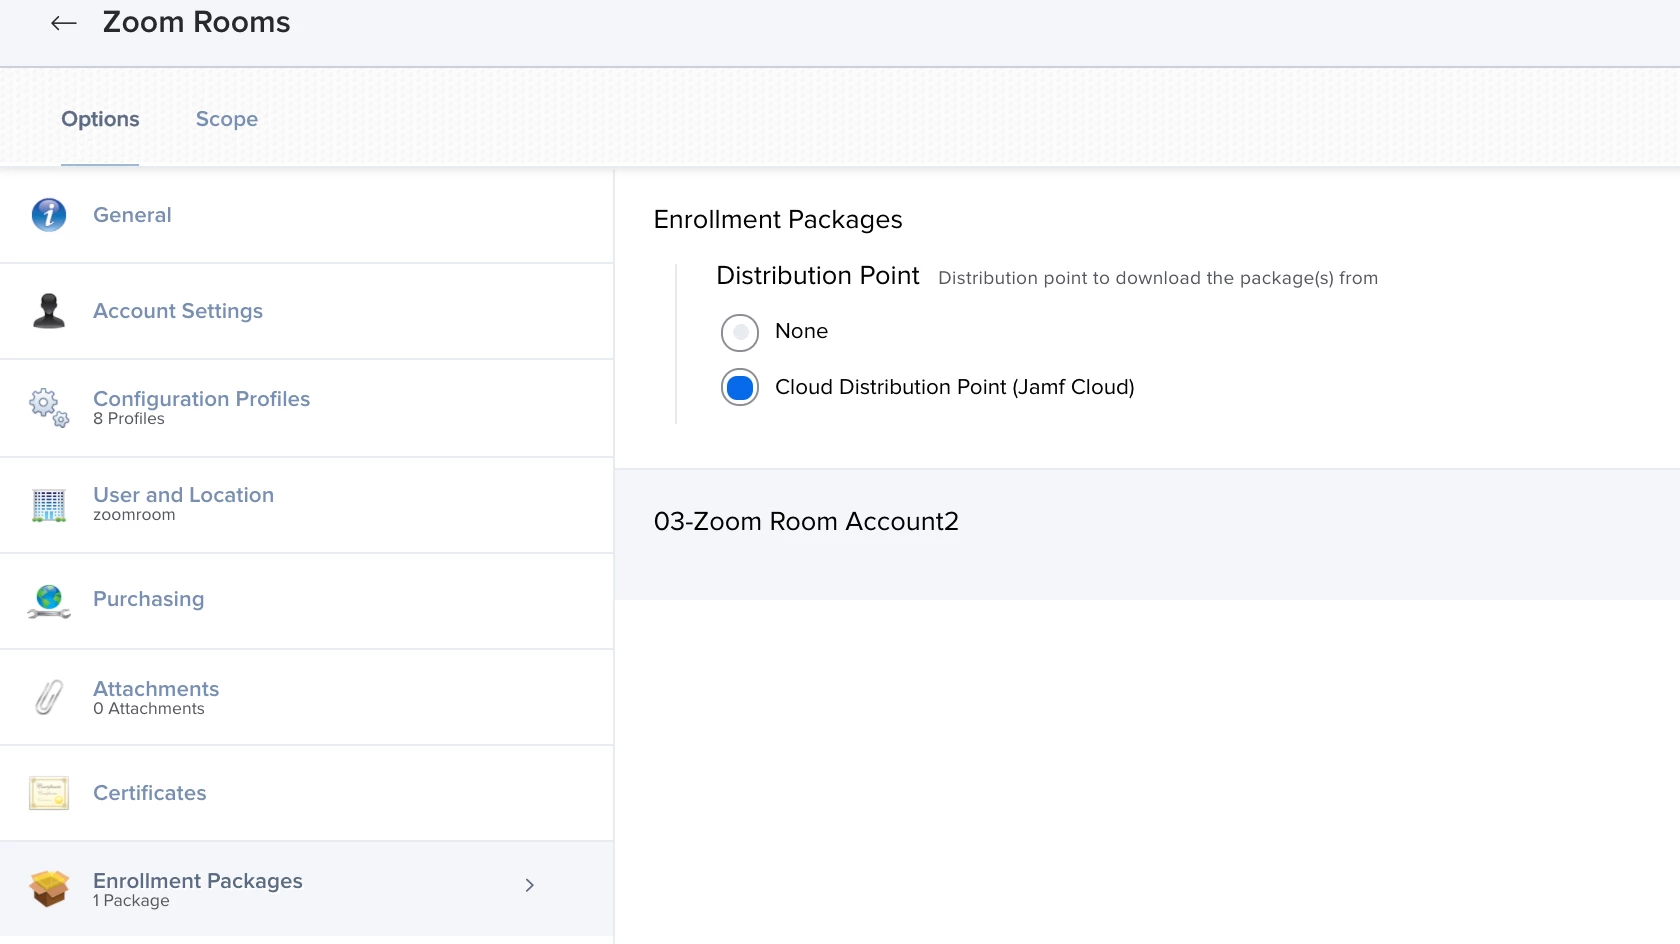Select Cloud Distribution Point (Jamf Cloud) radio
Viewport: 1680px width, 944px height.
coord(740,387)
